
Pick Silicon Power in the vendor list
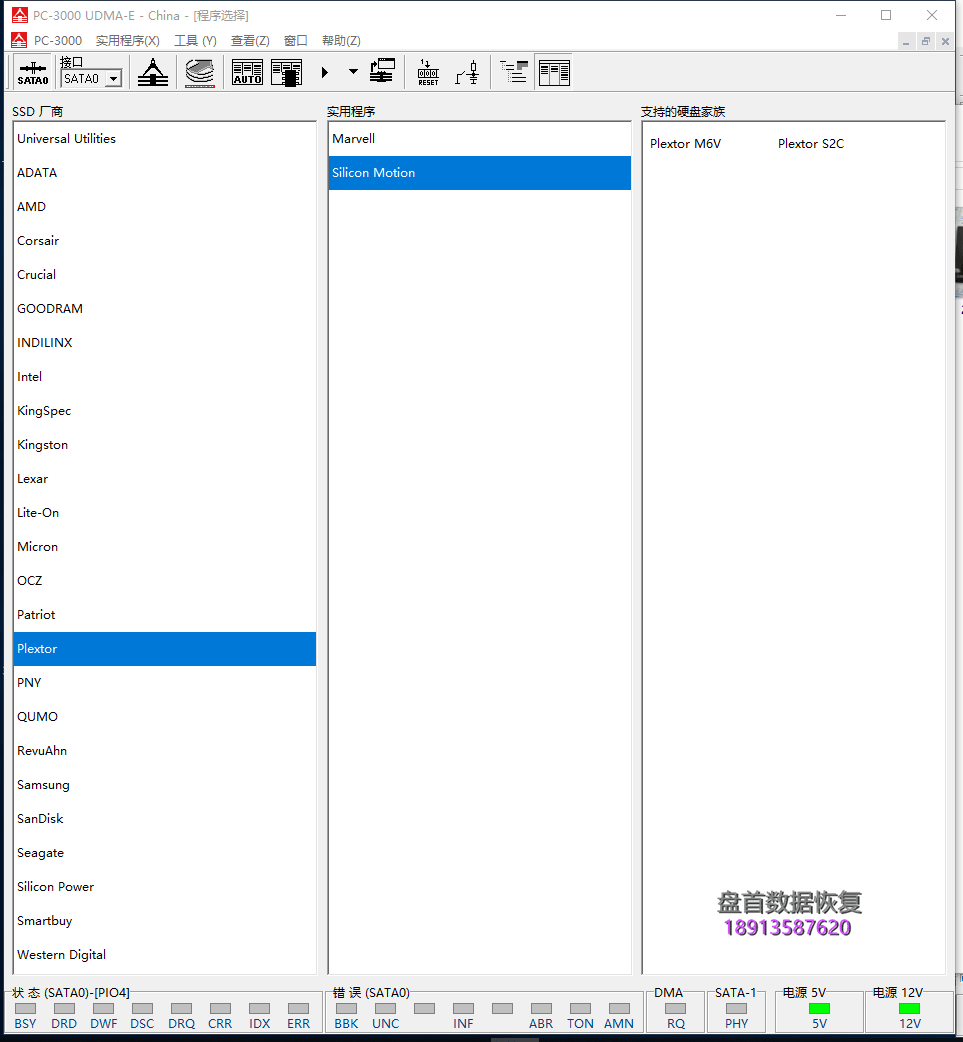pyautogui.click(x=164, y=886)
